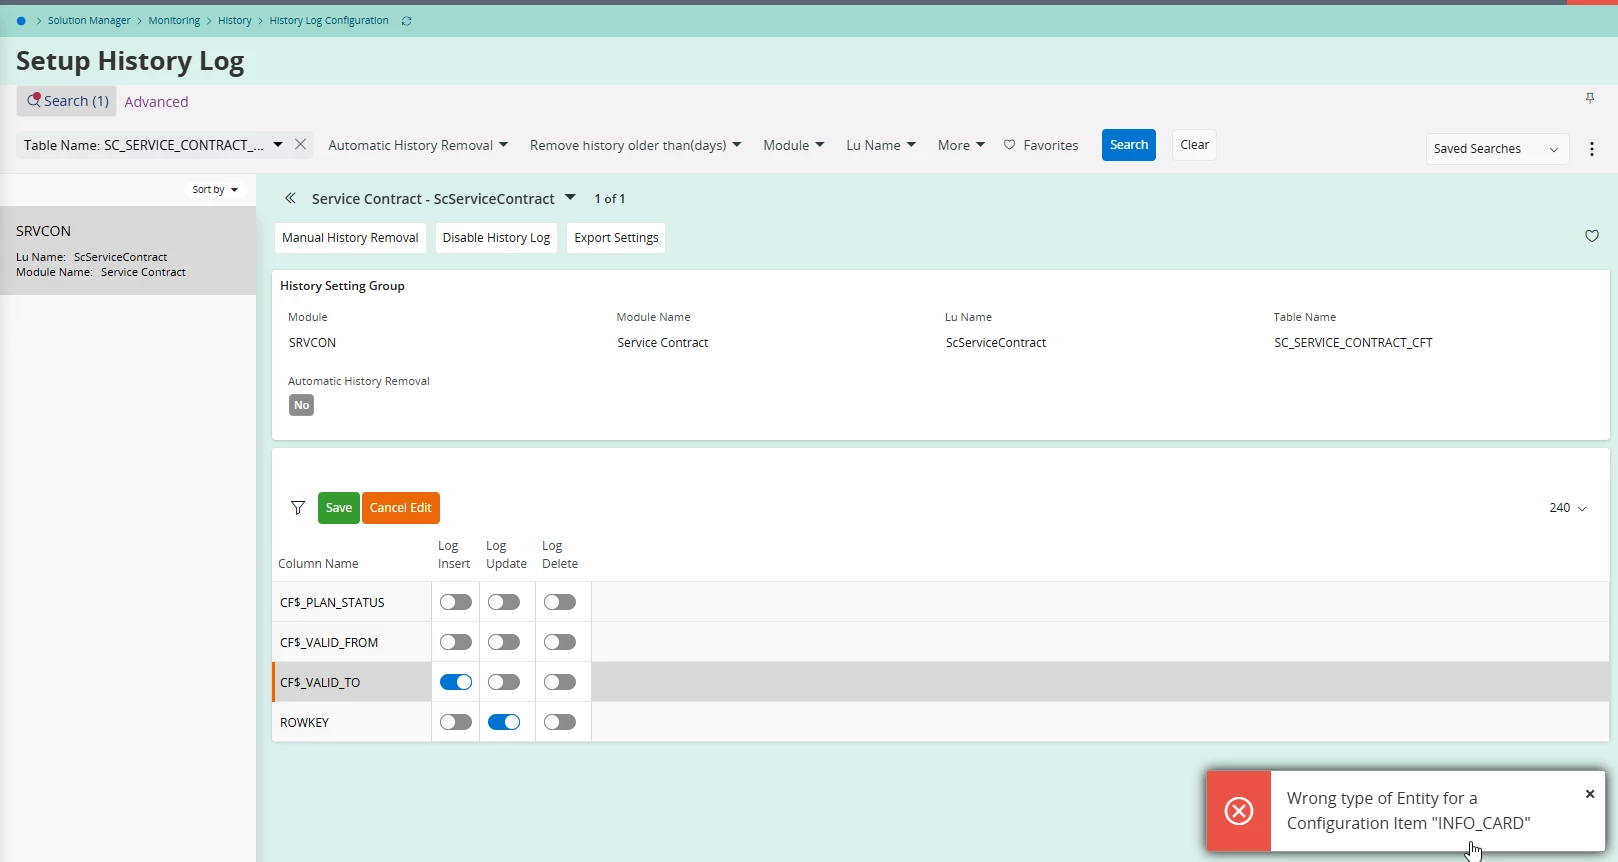
Task: Navigate to History breadcrumb
Action: coord(235,21)
